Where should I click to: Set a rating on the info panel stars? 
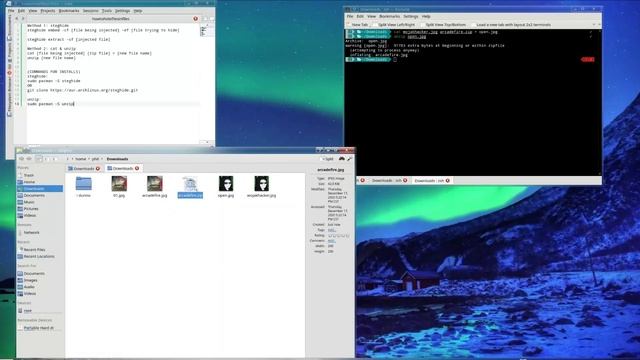(x=338, y=236)
